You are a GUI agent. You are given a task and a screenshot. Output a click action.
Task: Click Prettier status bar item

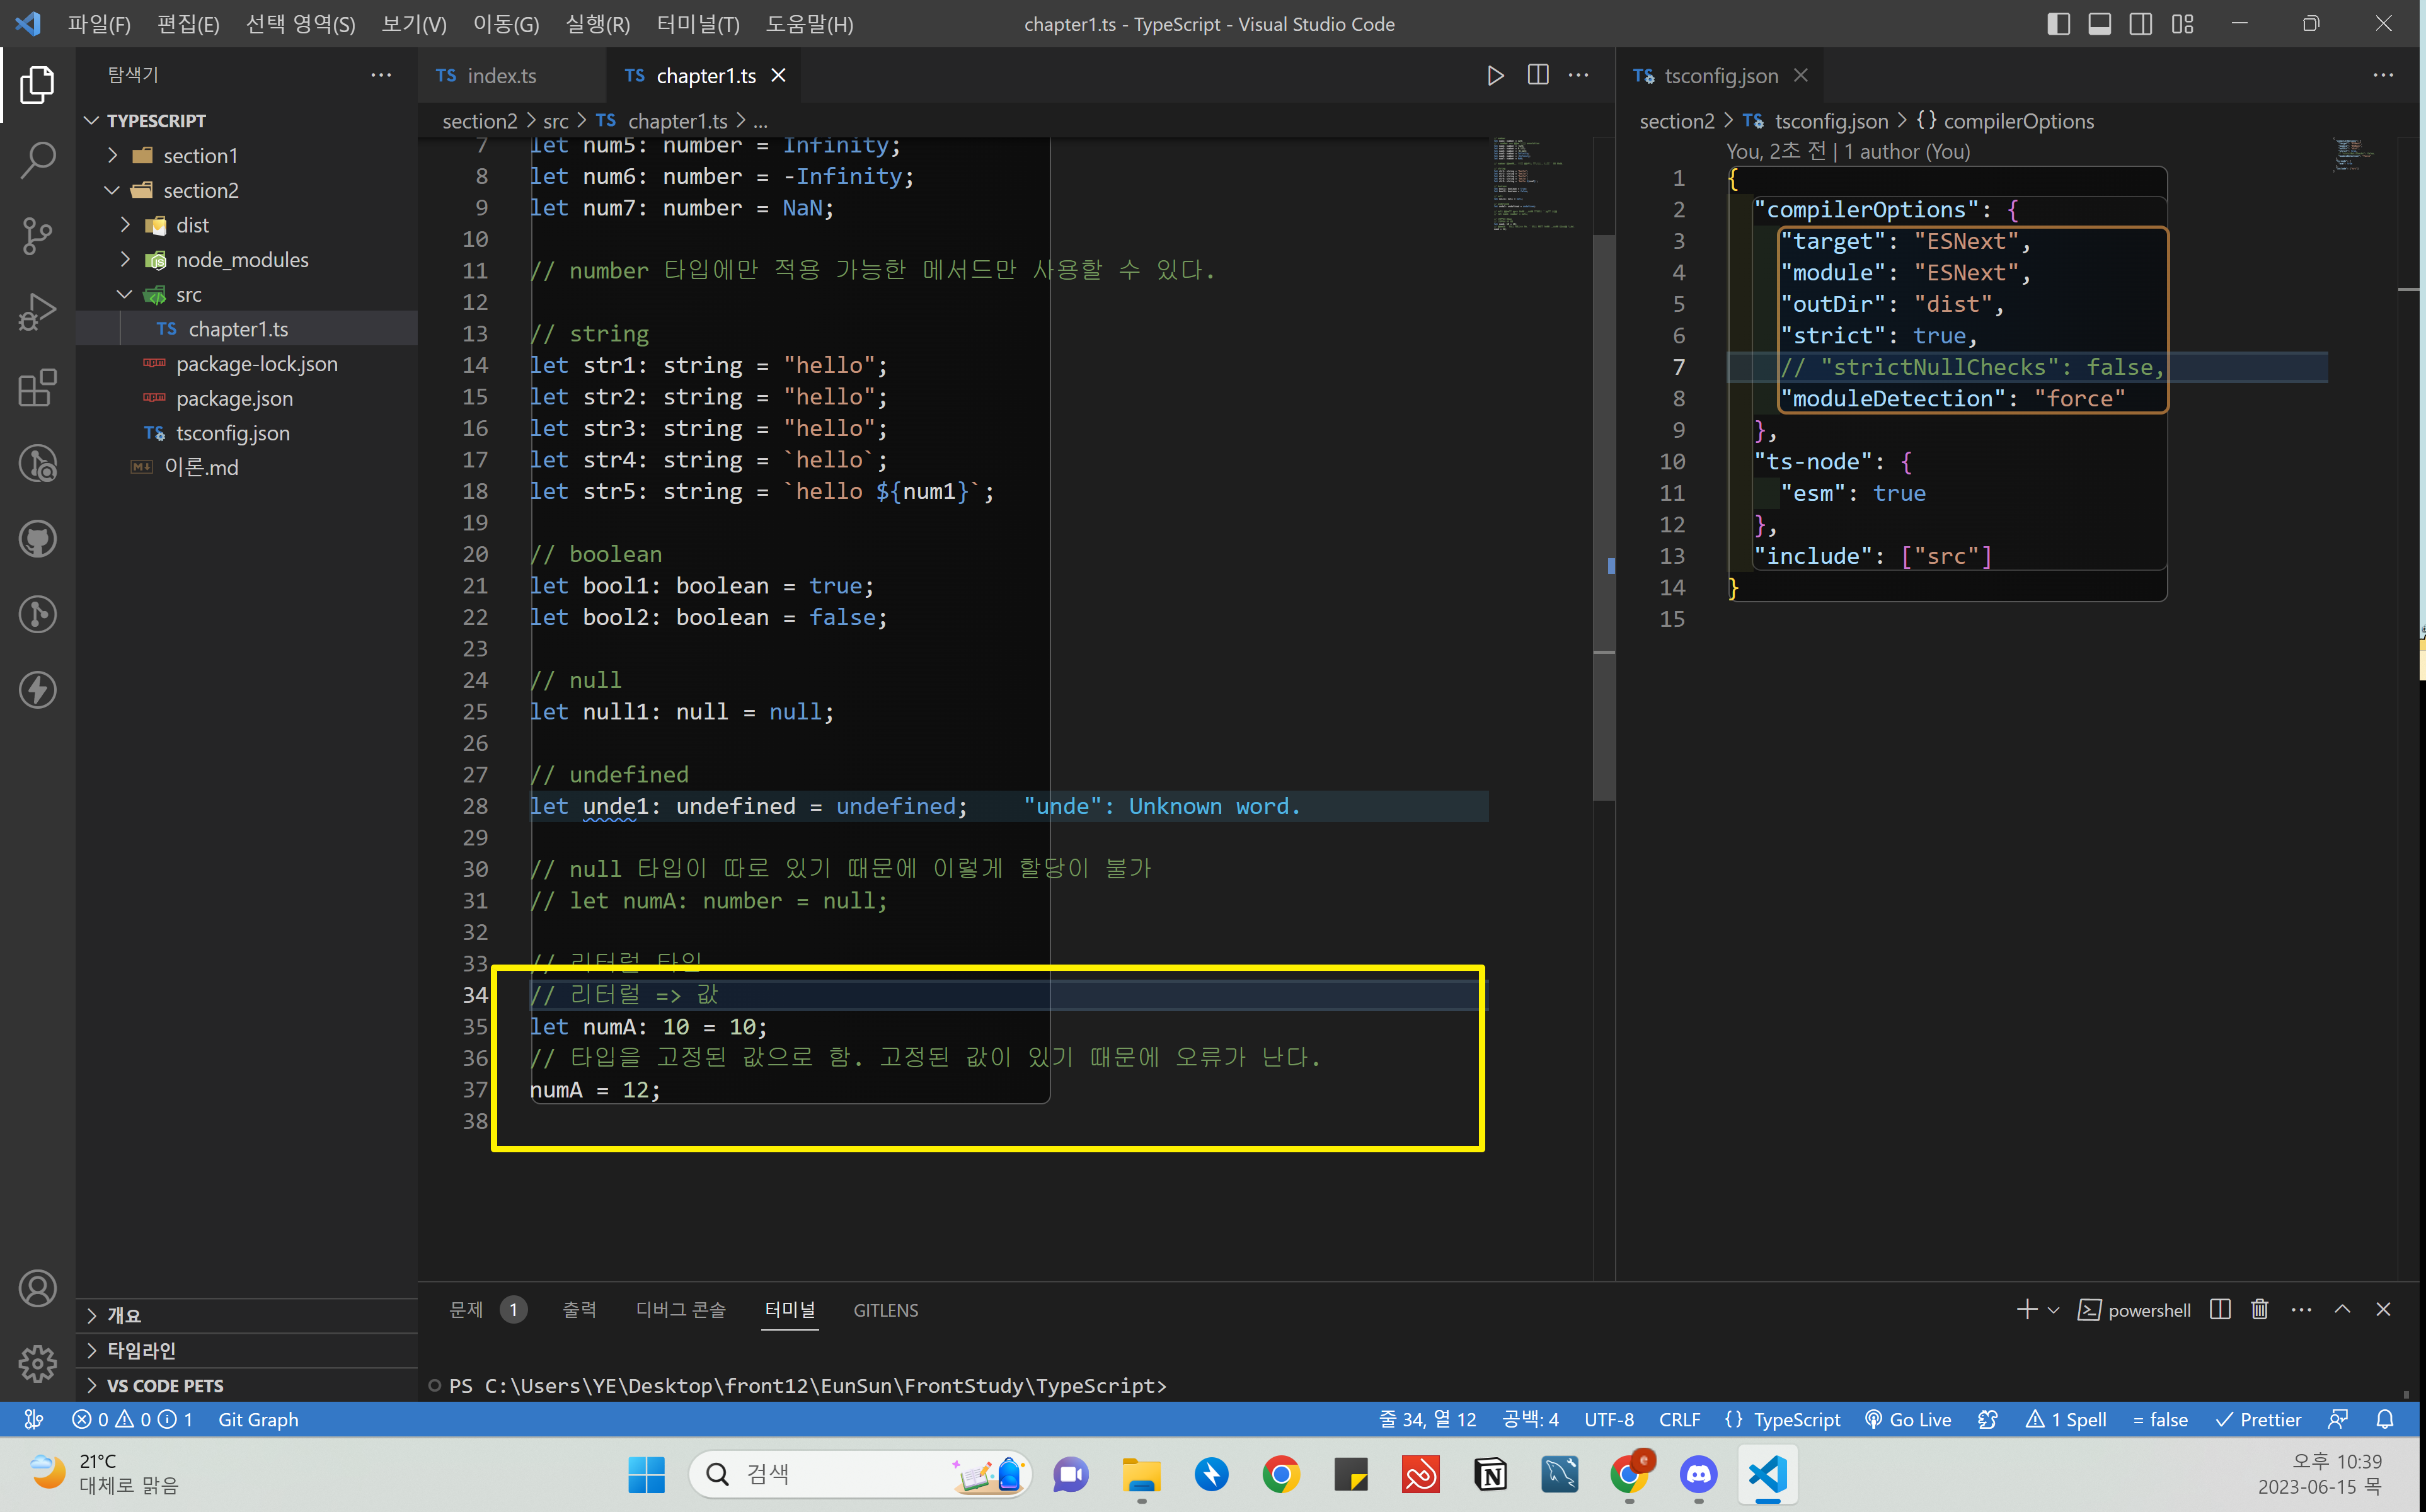tap(2258, 1419)
